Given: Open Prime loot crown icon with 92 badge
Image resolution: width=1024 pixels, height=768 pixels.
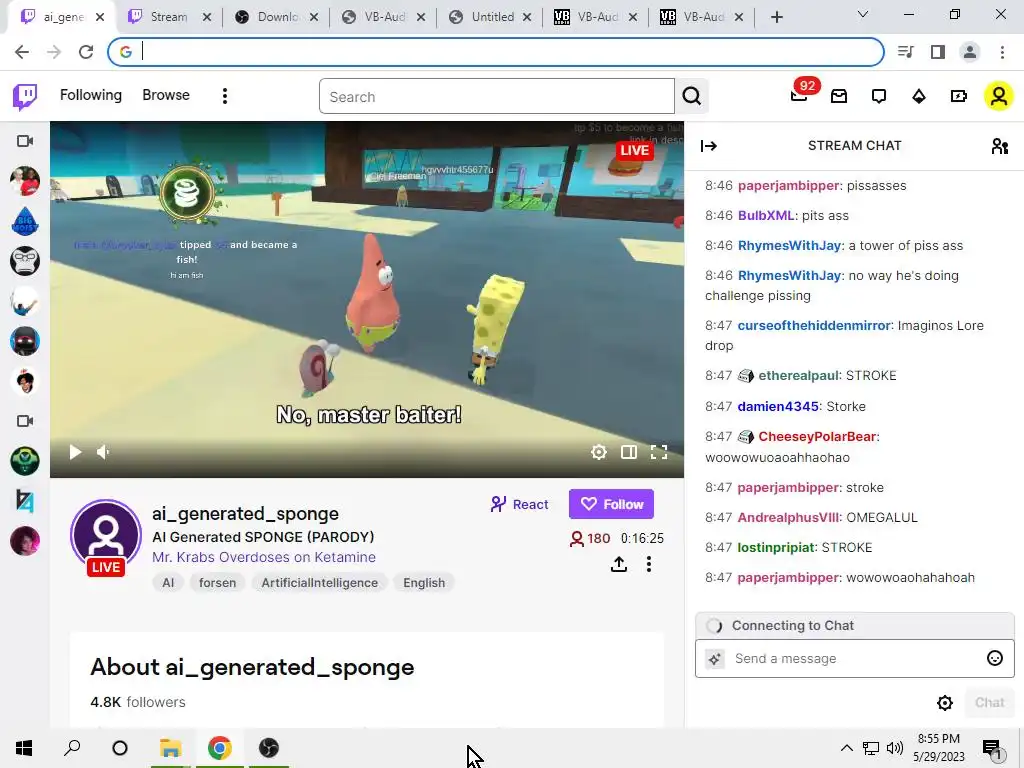Looking at the screenshot, I should point(799,96).
